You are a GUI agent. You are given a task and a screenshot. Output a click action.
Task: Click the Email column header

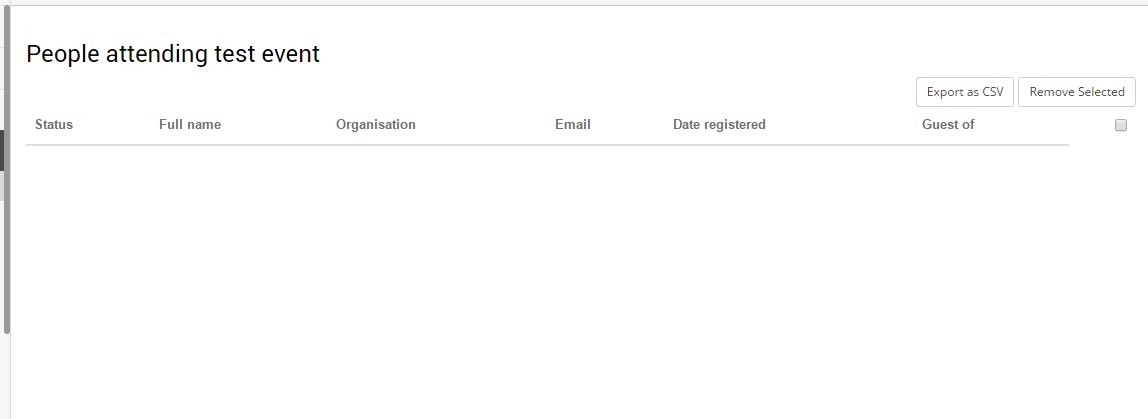pyautogui.click(x=573, y=125)
